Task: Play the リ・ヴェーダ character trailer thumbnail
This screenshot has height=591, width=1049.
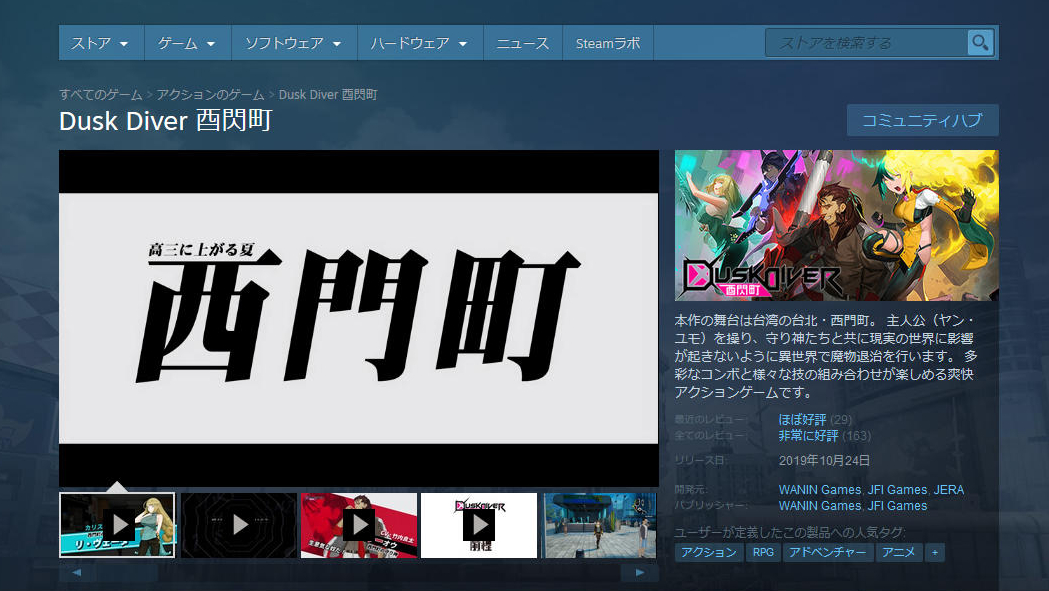Action: pos(117,525)
